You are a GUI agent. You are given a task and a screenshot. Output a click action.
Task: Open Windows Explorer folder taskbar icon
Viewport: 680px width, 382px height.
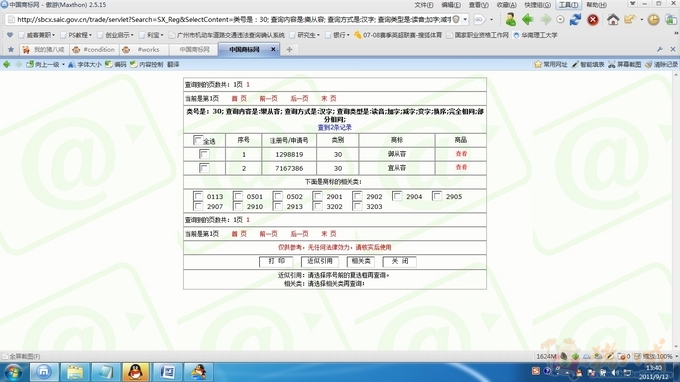75,372
